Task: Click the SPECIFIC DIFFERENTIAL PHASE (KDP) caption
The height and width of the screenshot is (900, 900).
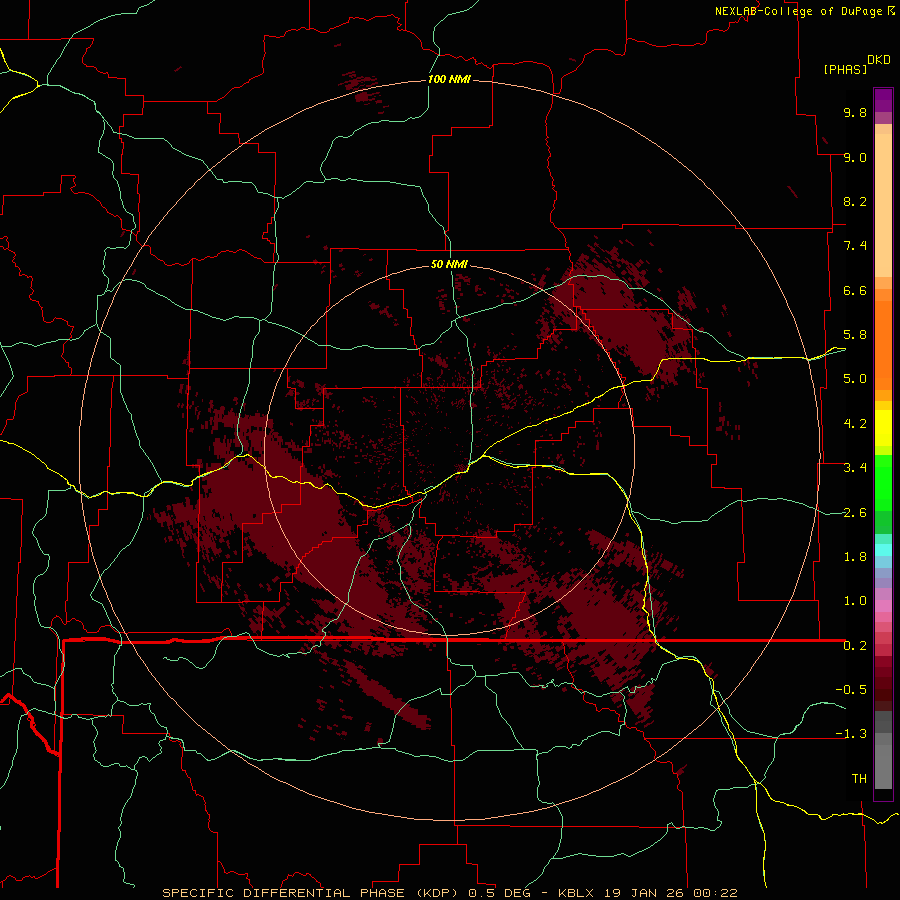Action: point(313,893)
